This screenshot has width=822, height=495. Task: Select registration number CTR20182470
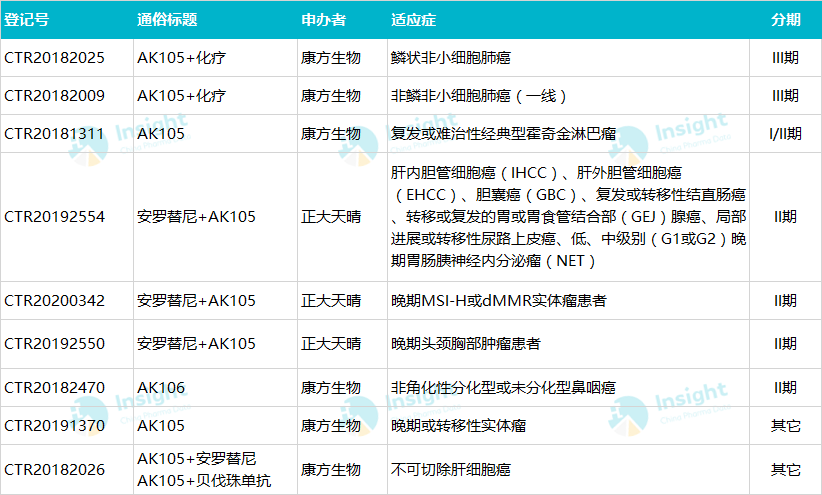point(55,388)
